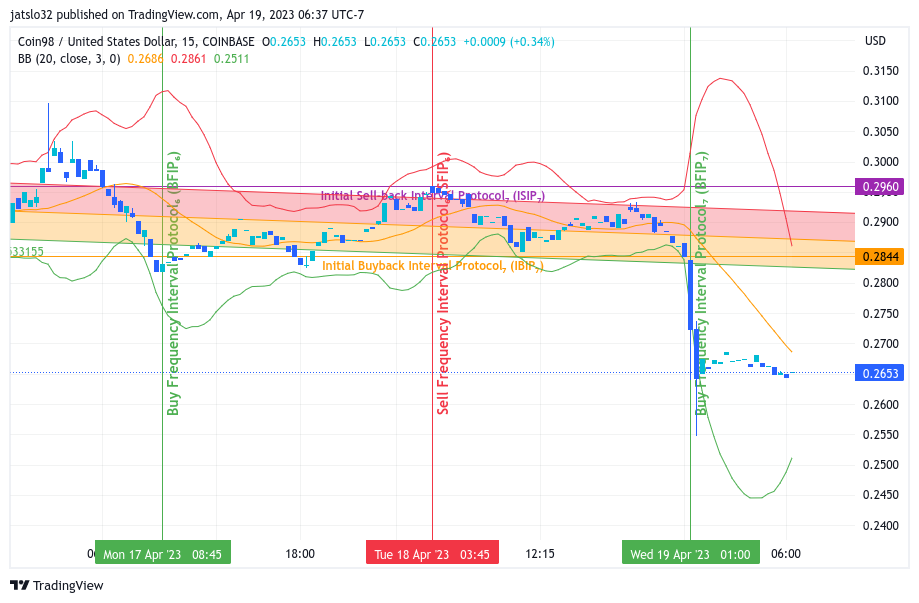Click the Buy Frequency Interval Protocol BFIP7 label

pyautogui.click(x=702, y=284)
